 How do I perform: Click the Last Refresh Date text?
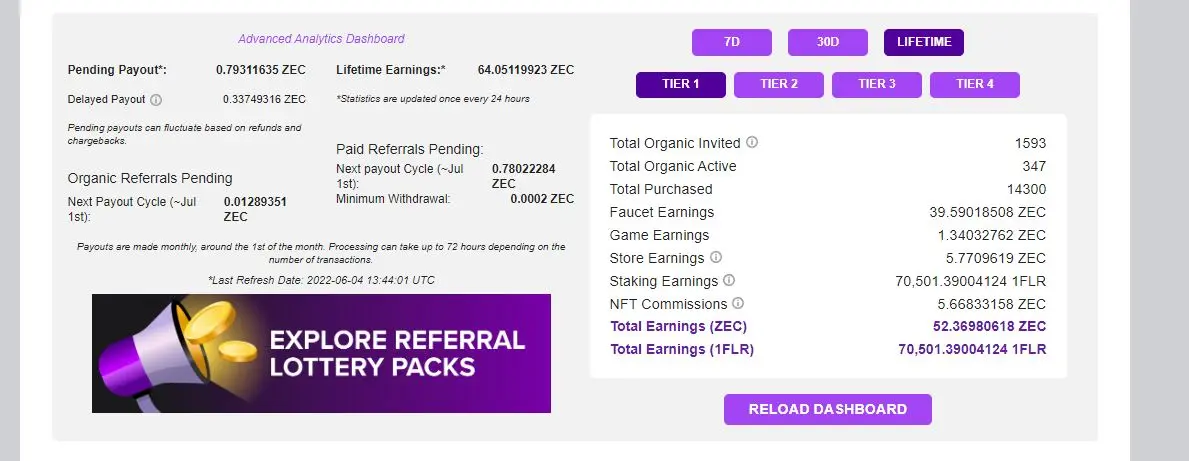[x=322, y=281]
